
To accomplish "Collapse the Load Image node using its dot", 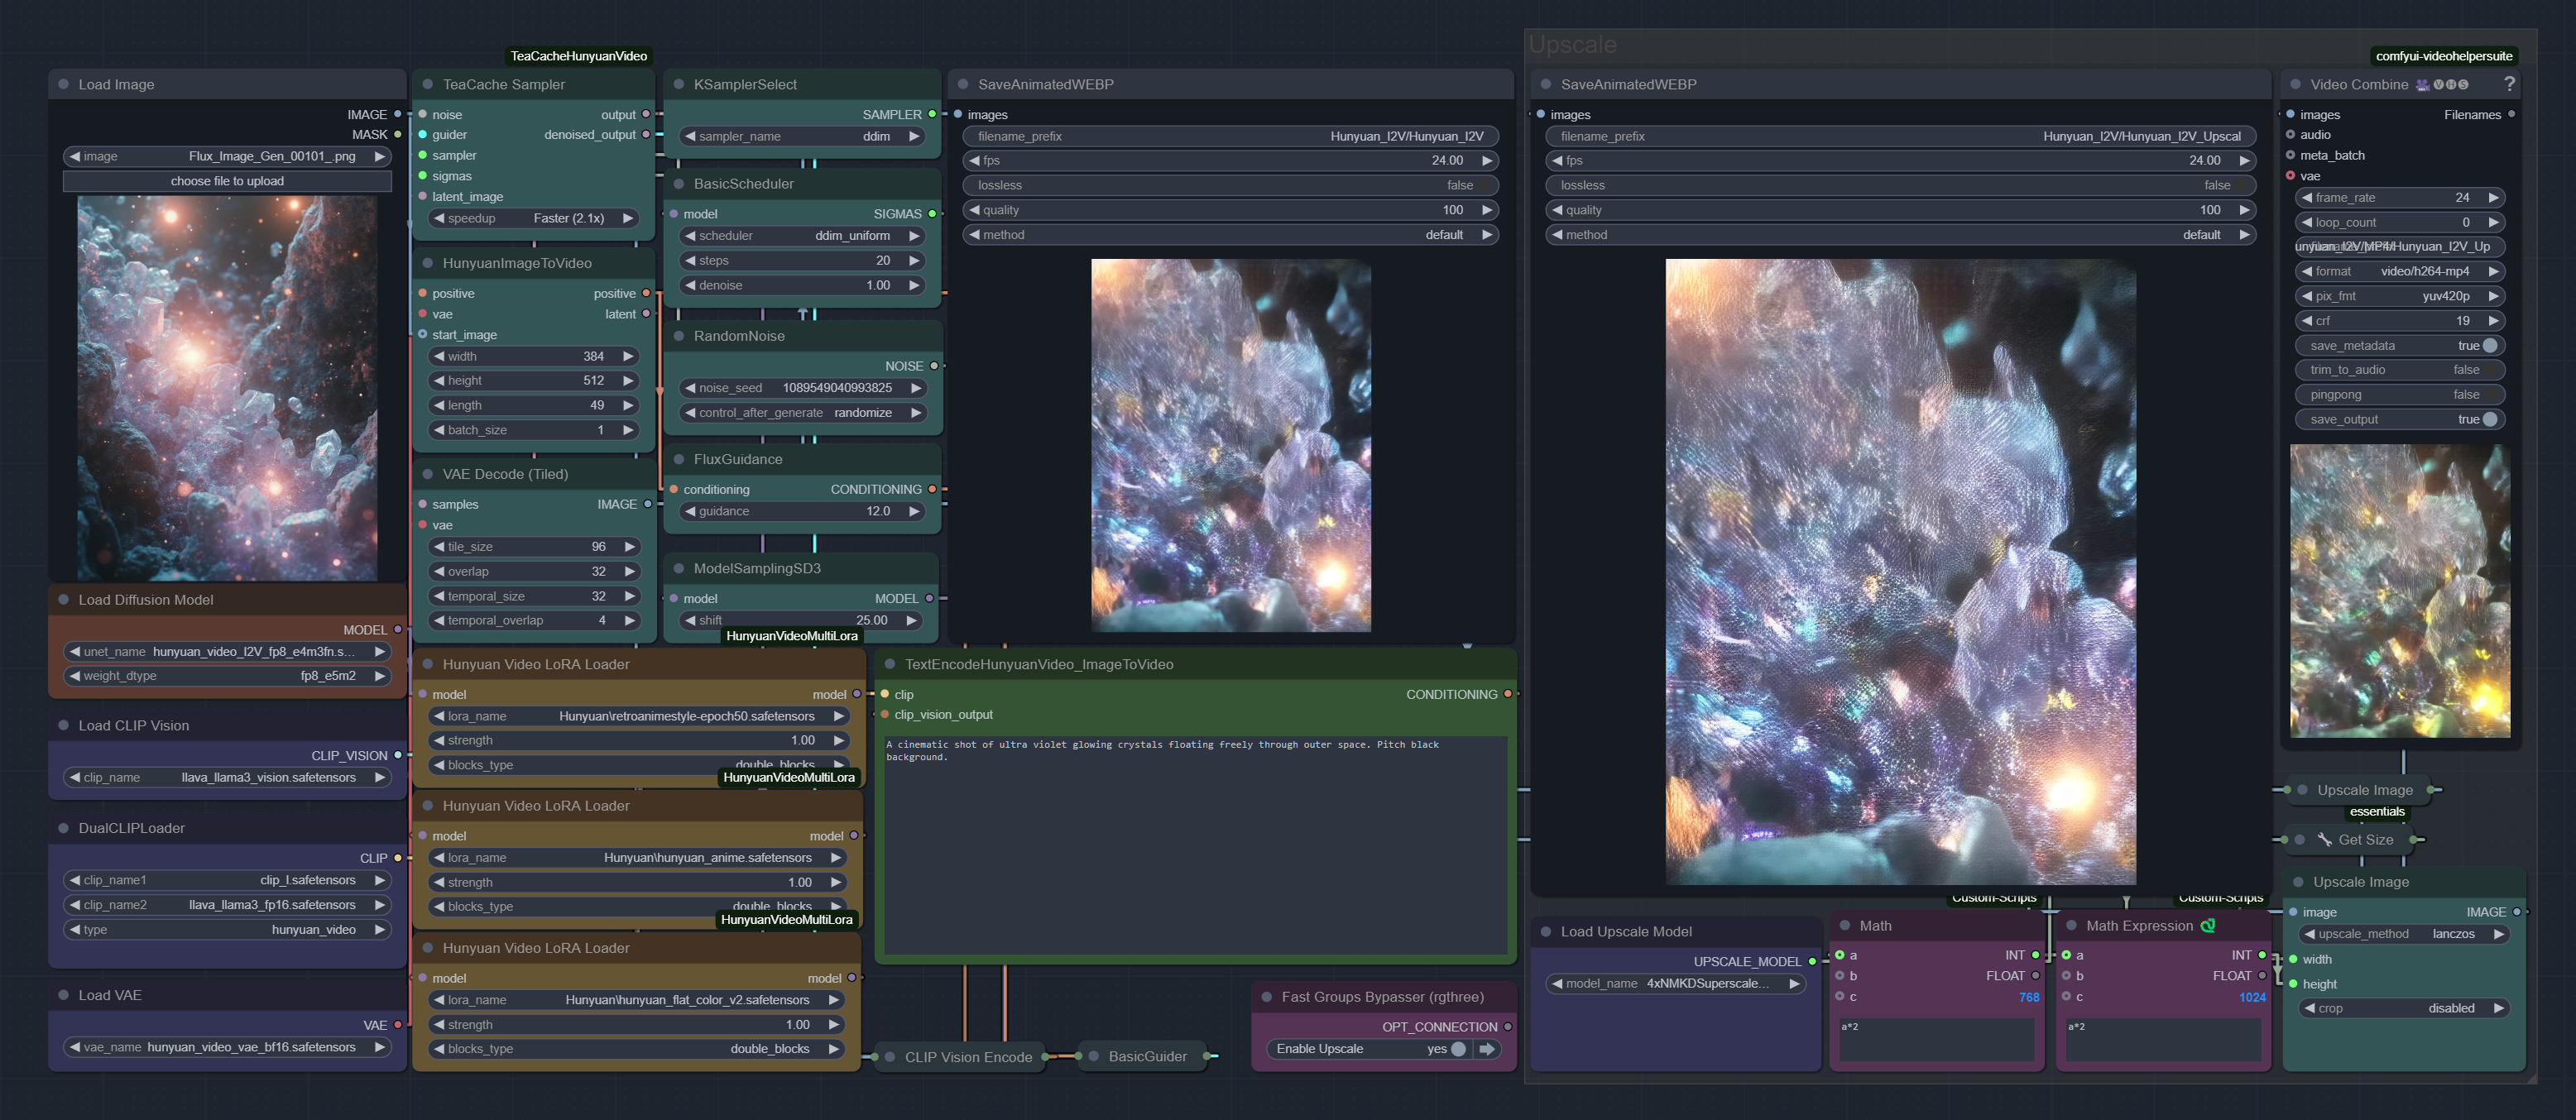I will coord(64,85).
